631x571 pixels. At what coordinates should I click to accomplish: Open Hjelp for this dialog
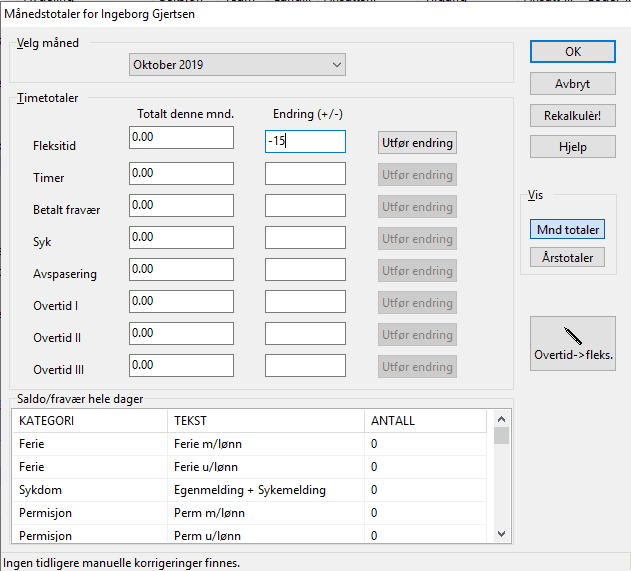(x=572, y=147)
